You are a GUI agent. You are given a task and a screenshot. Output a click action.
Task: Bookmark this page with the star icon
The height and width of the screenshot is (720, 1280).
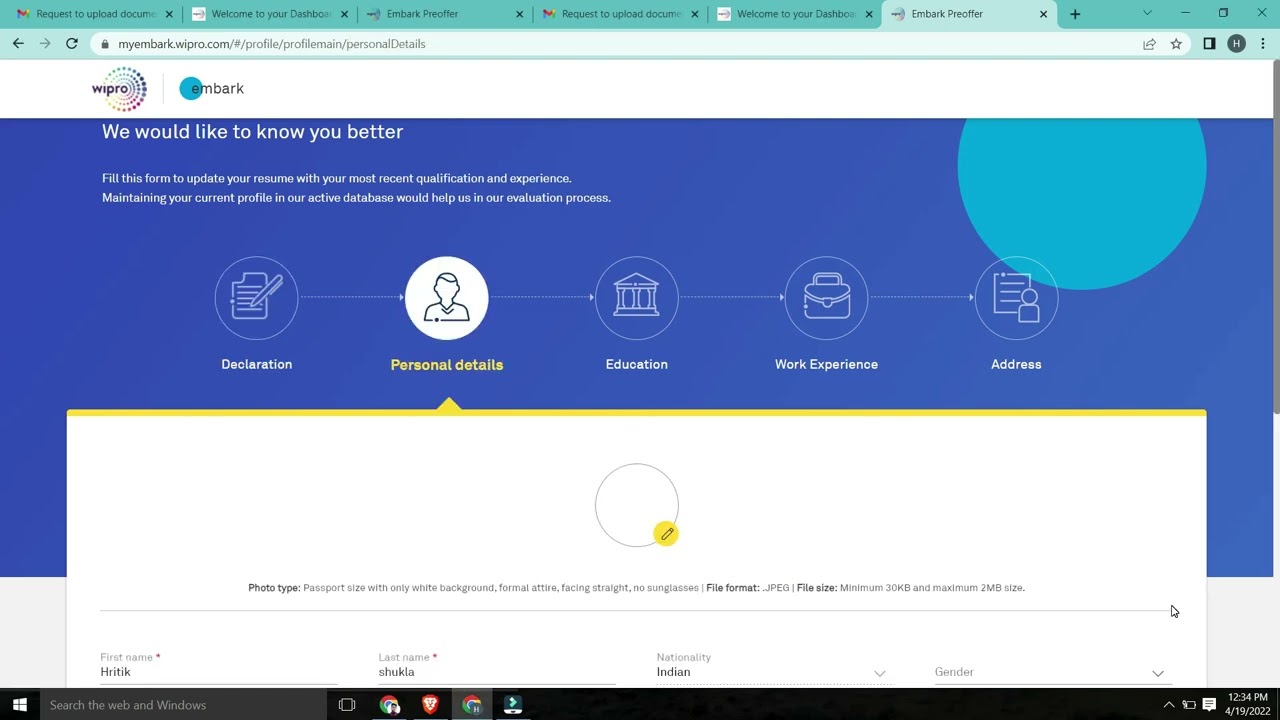1176,44
